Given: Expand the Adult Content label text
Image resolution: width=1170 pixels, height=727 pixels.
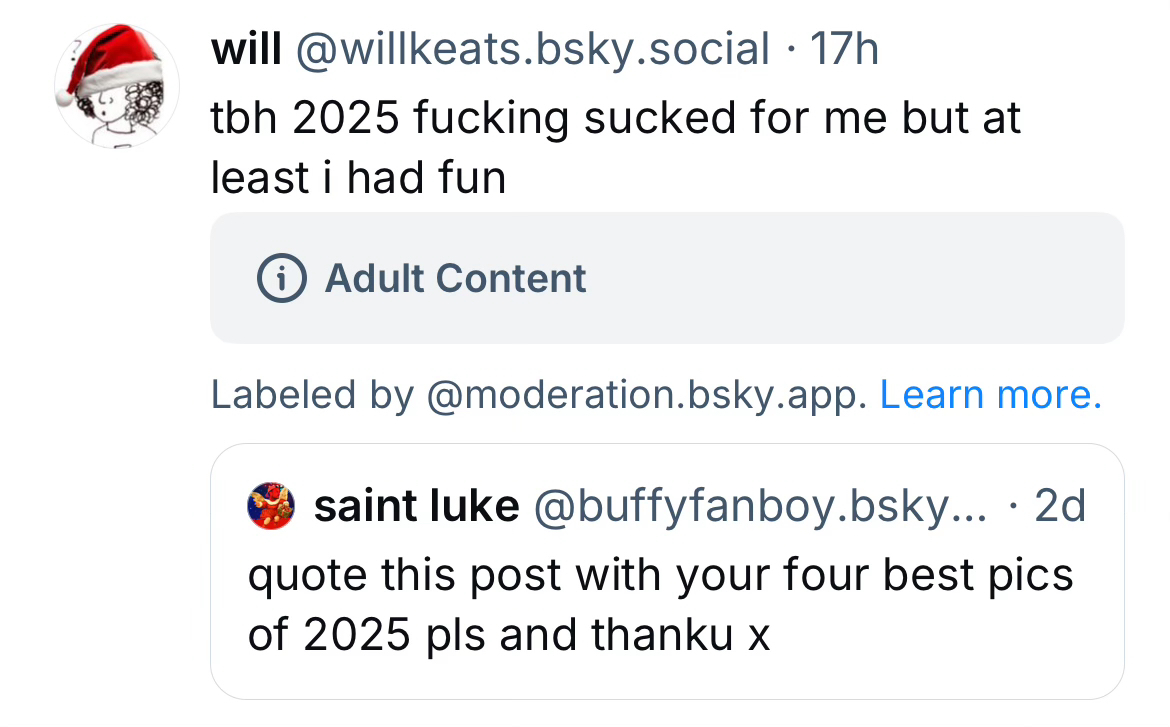Looking at the screenshot, I should 456,278.
